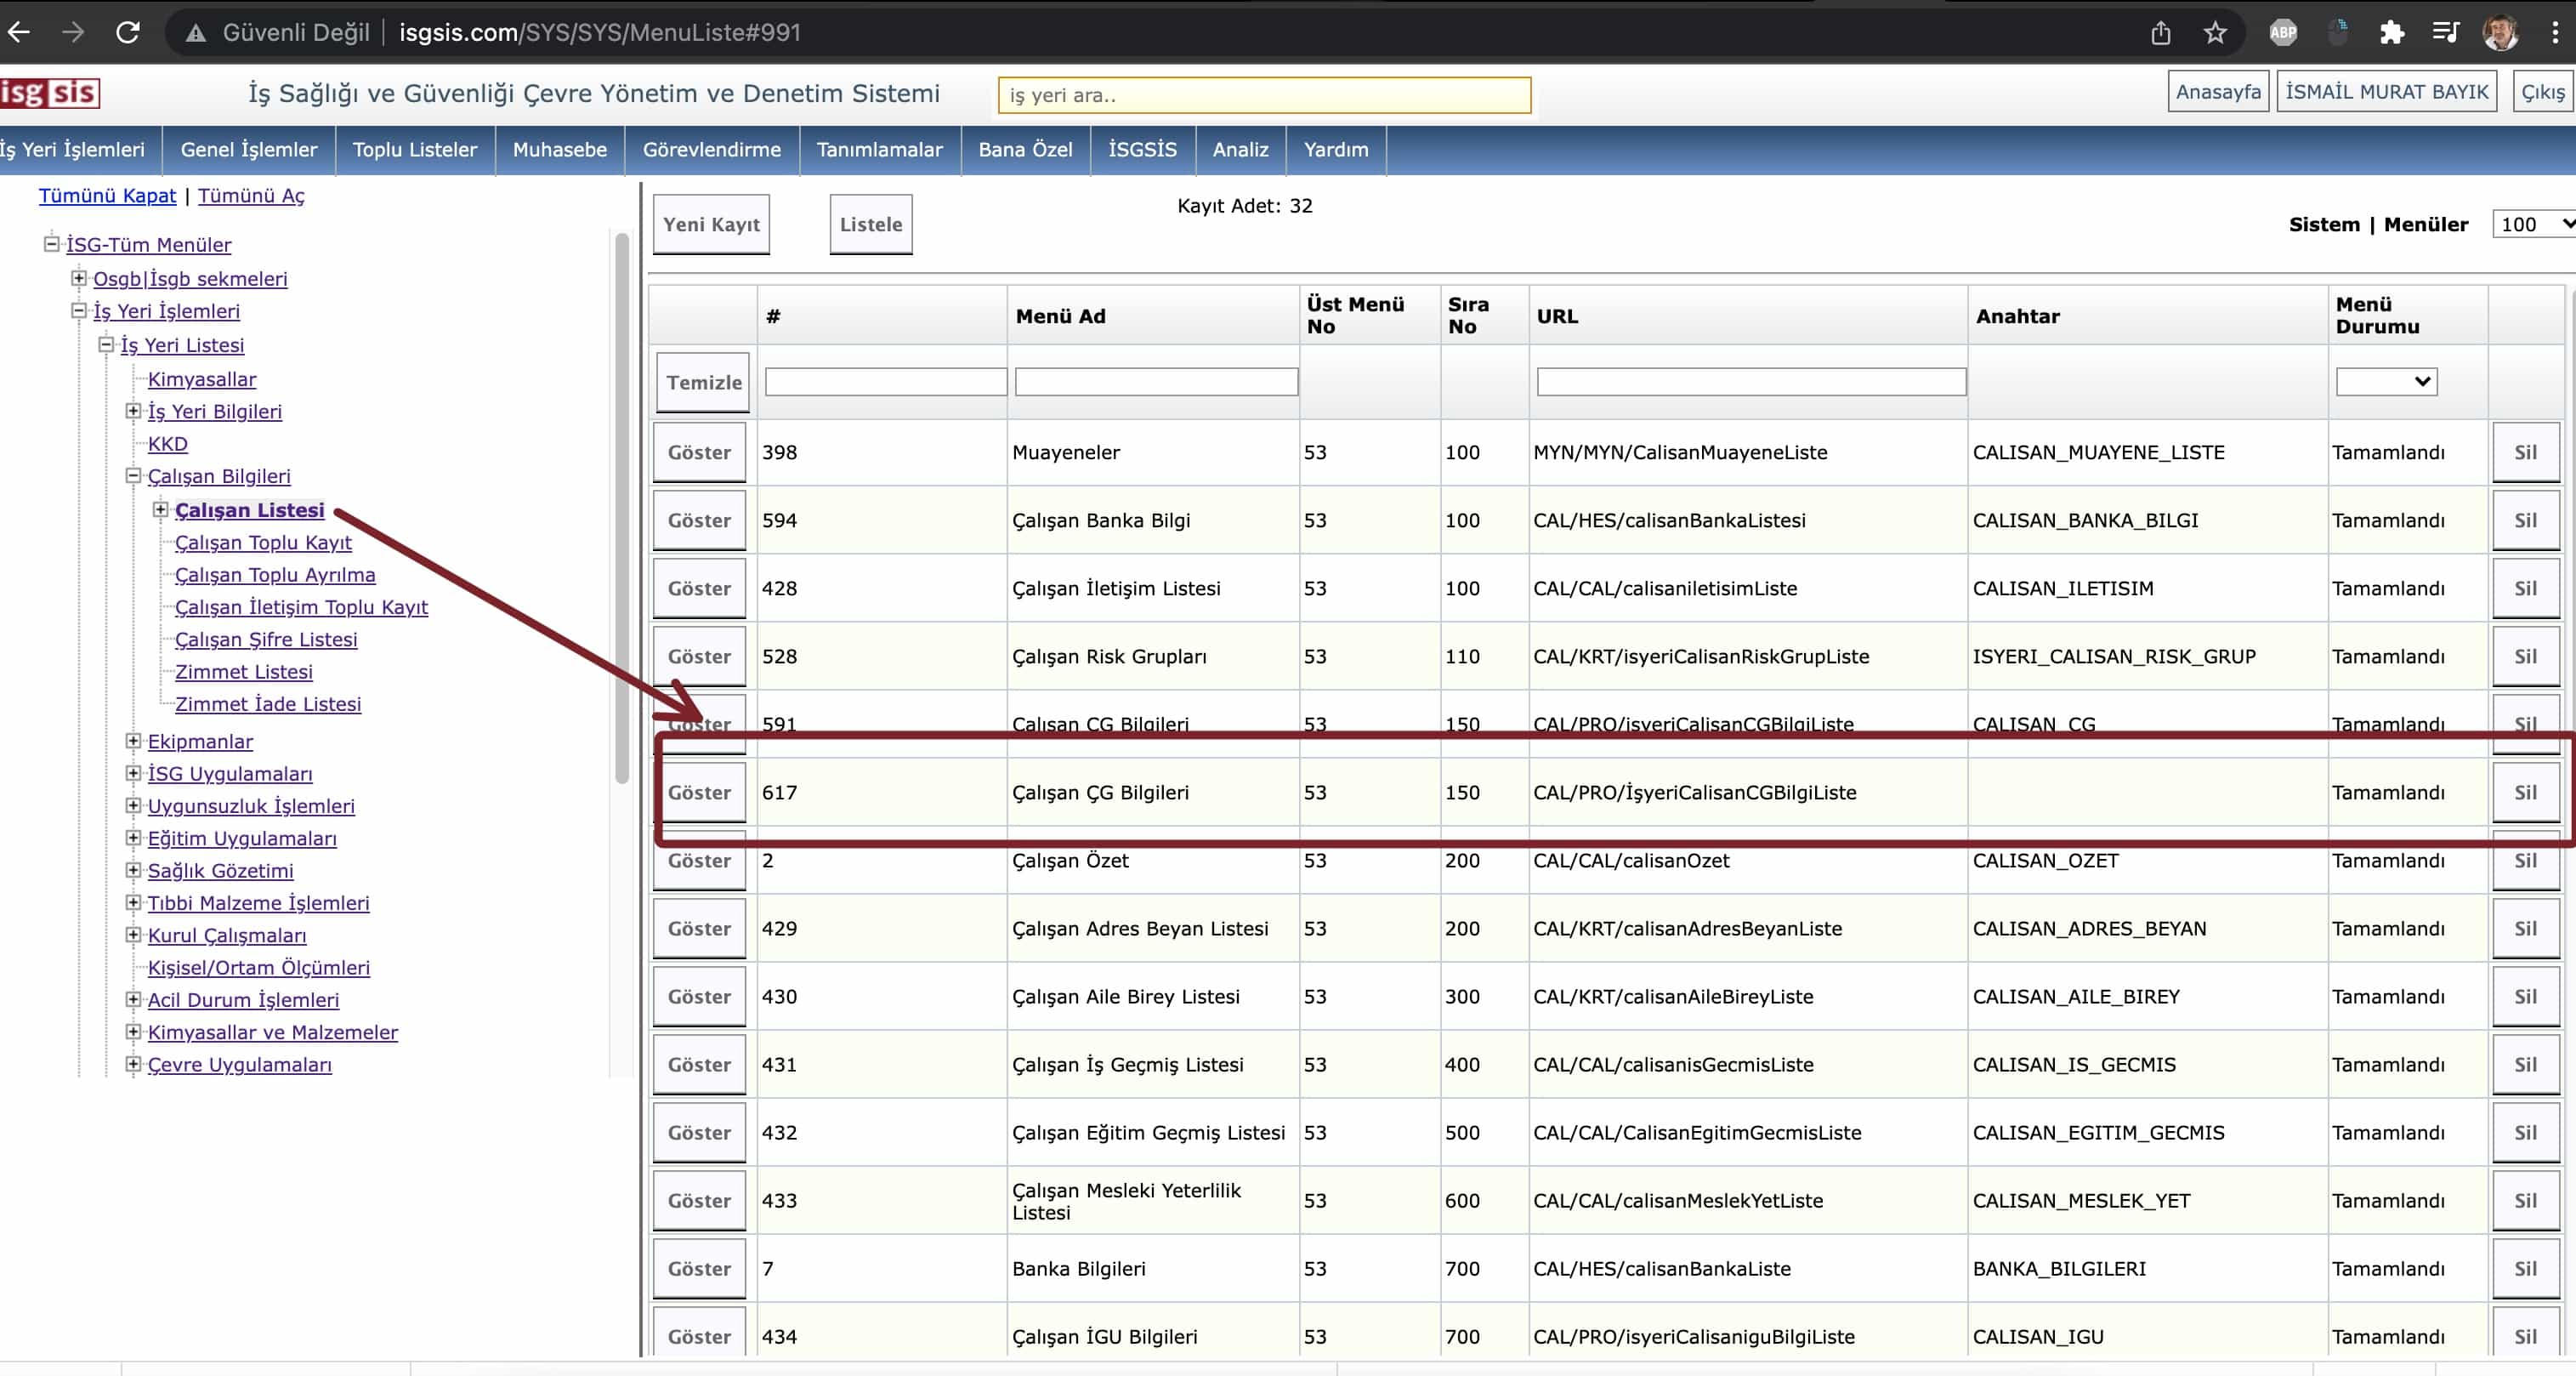The image size is (2576, 1376).
Task: Open the Muhasebe menu
Action: click(x=559, y=150)
